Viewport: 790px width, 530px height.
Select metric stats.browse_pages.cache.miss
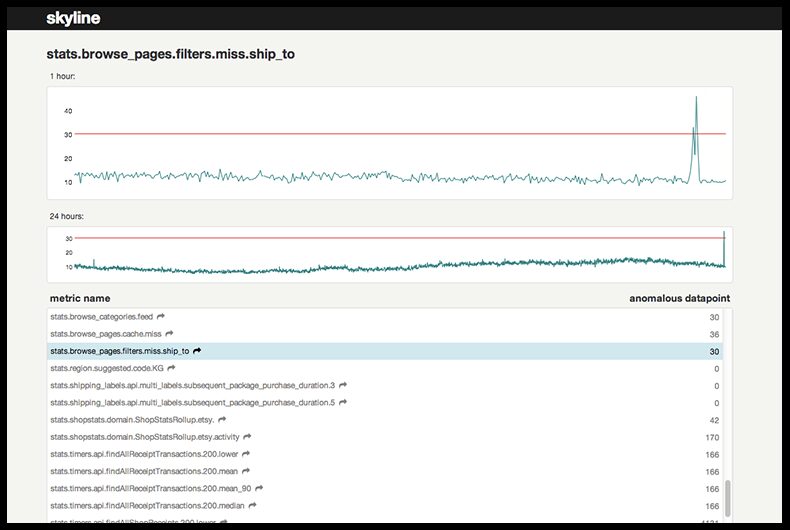[x=106, y=334]
